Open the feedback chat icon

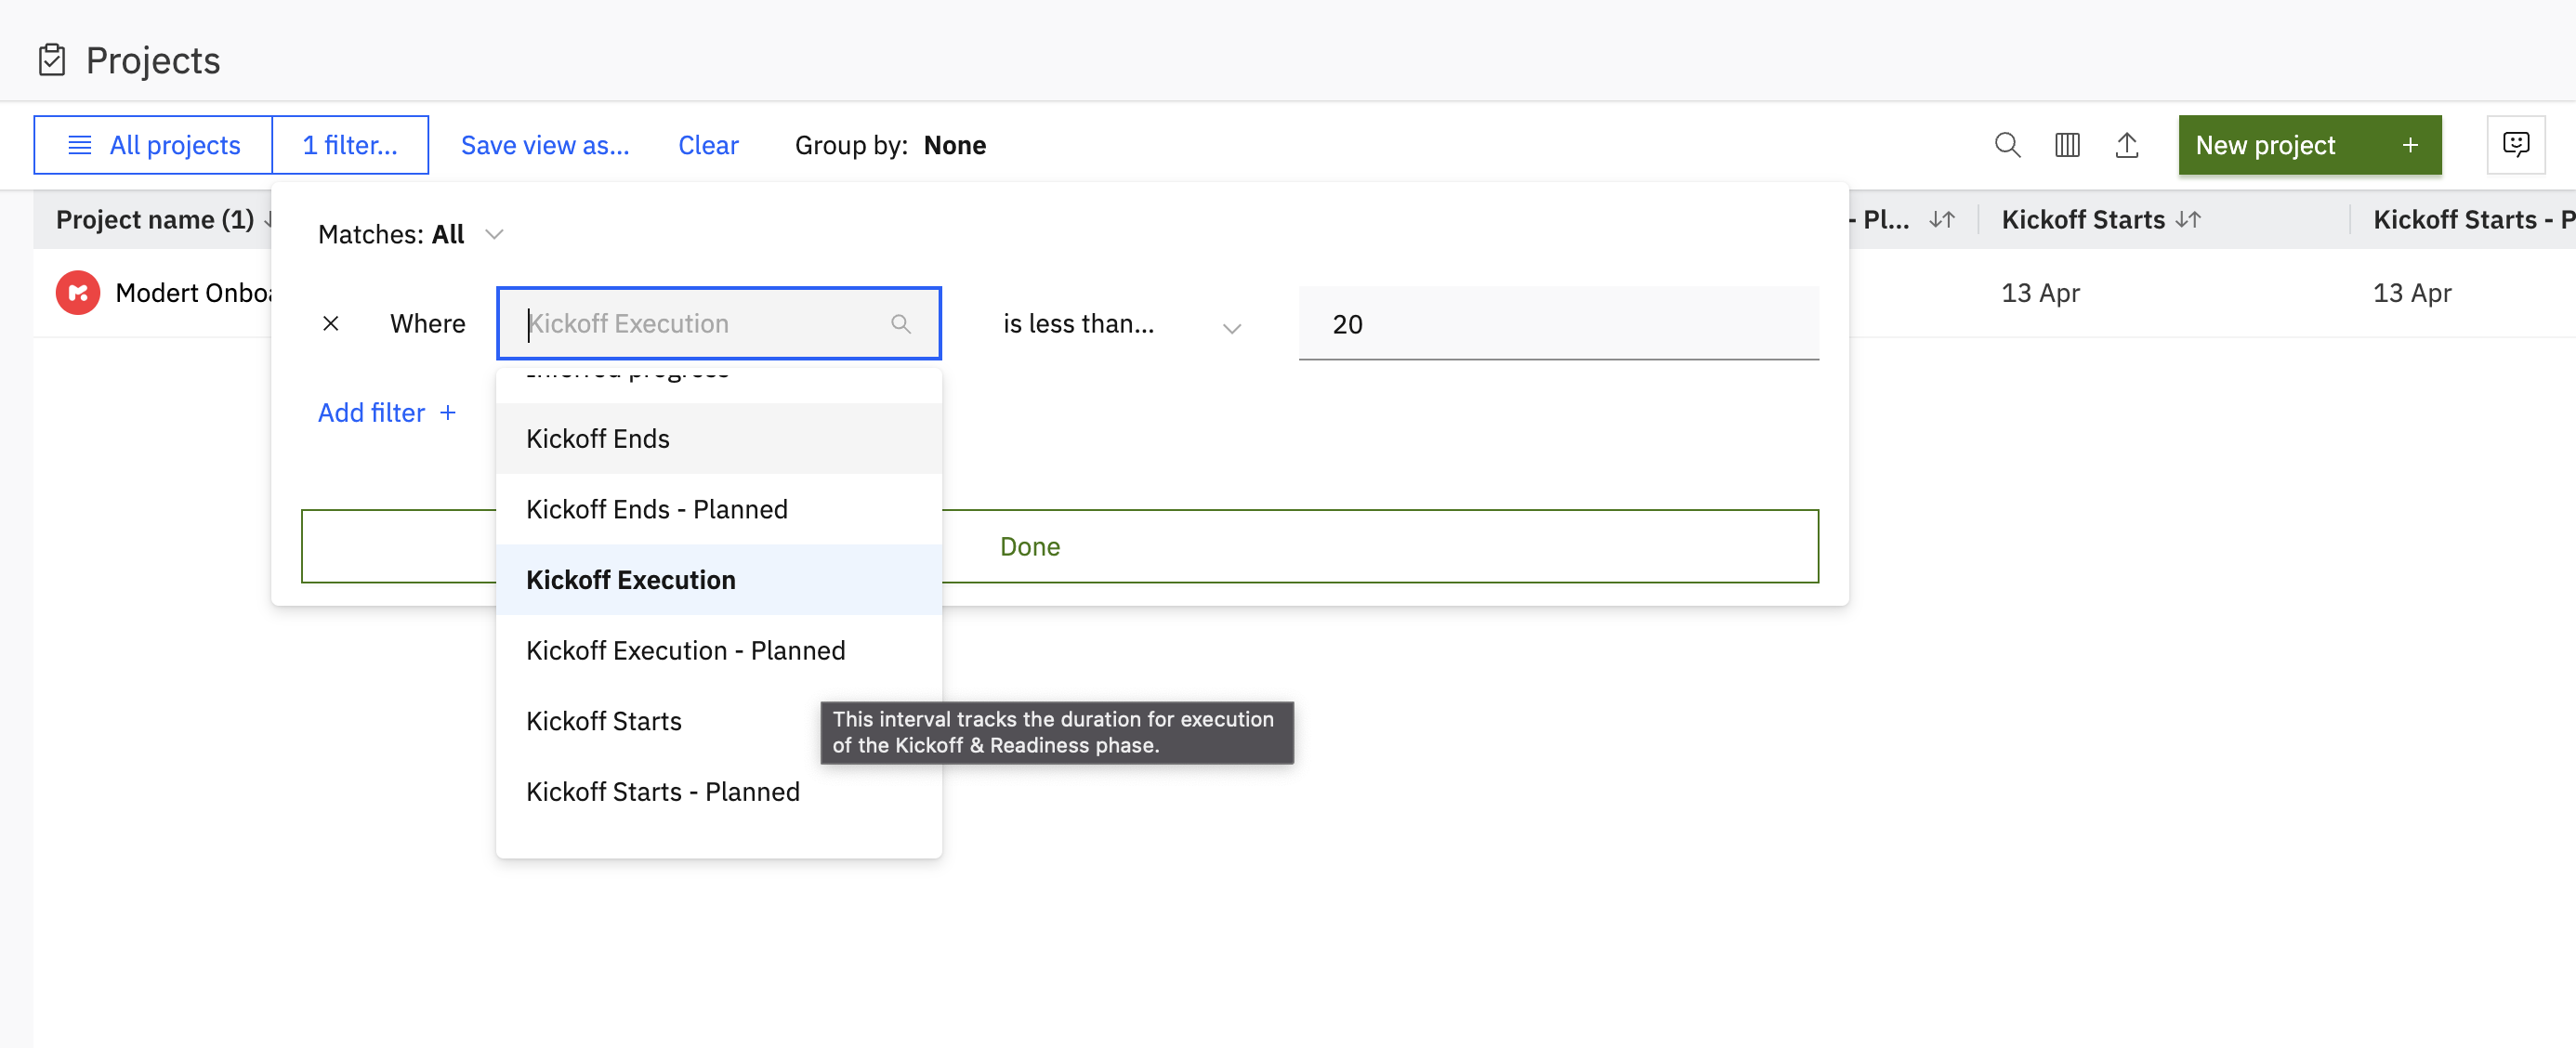click(x=2514, y=145)
